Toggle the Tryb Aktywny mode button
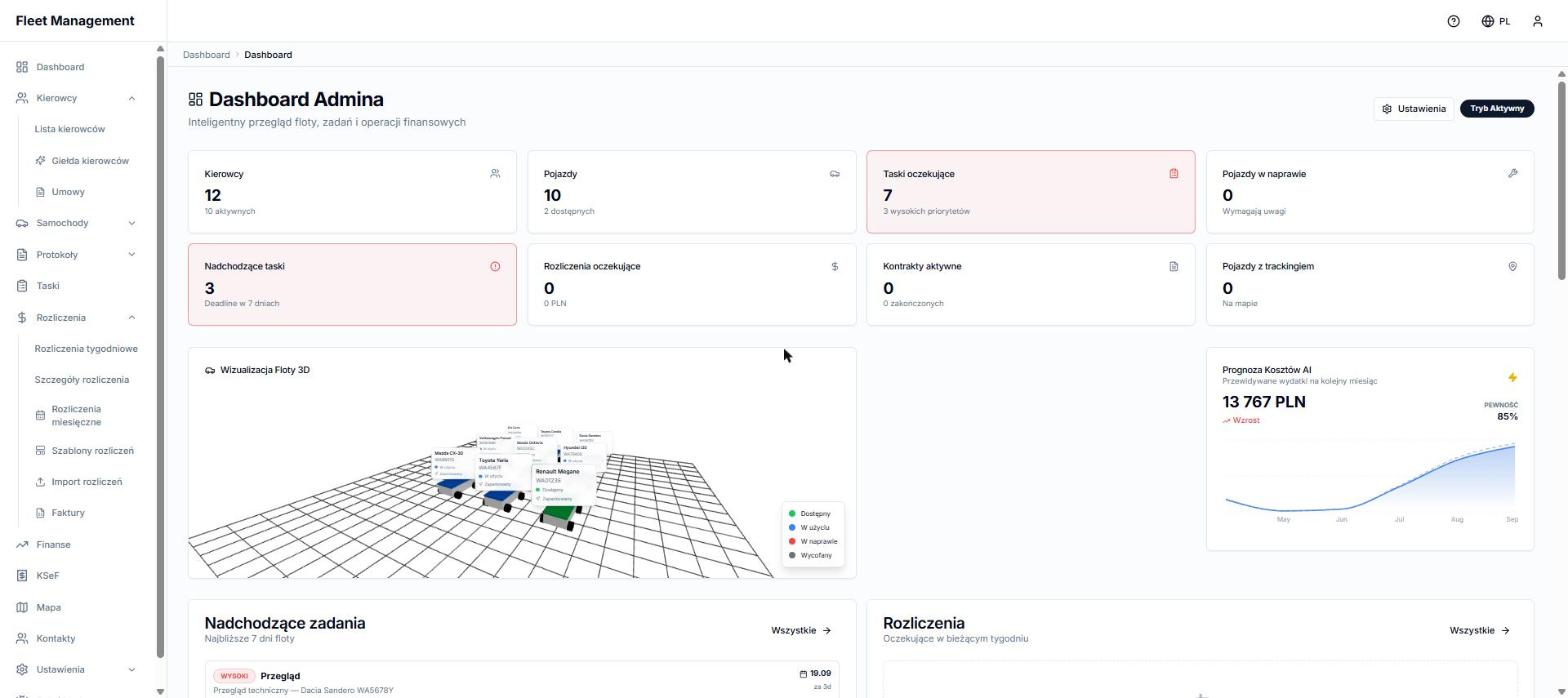The image size is (1568, 698). tap(1497, 109)
